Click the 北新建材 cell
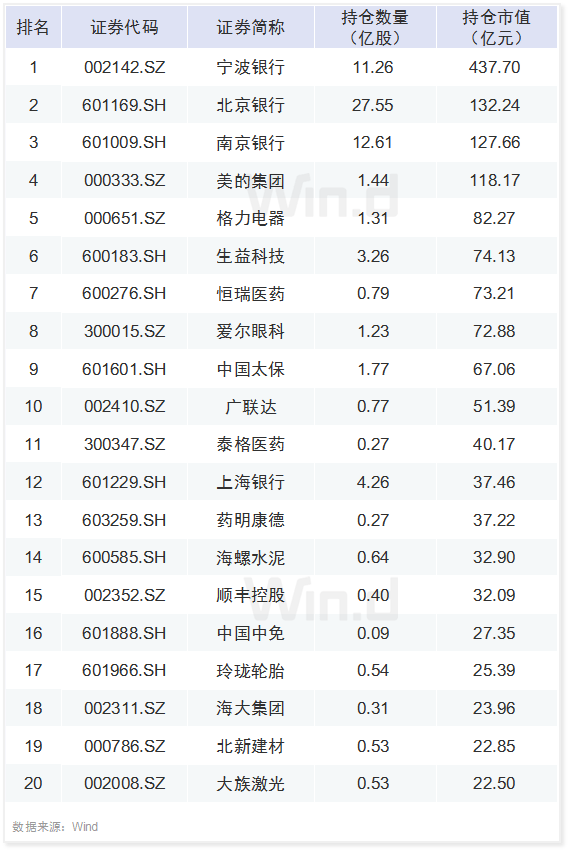Viewport: 570px width, 852px height. point(250,747)
